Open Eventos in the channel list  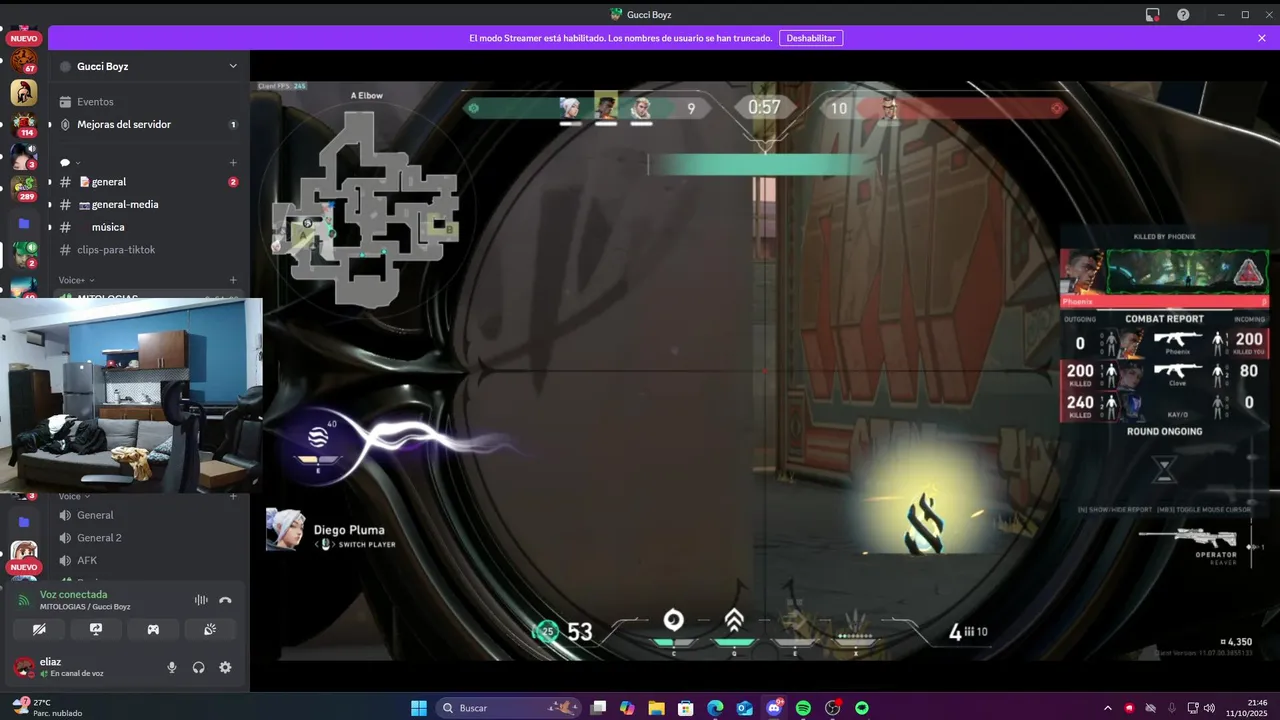click(x=149, y=102)
